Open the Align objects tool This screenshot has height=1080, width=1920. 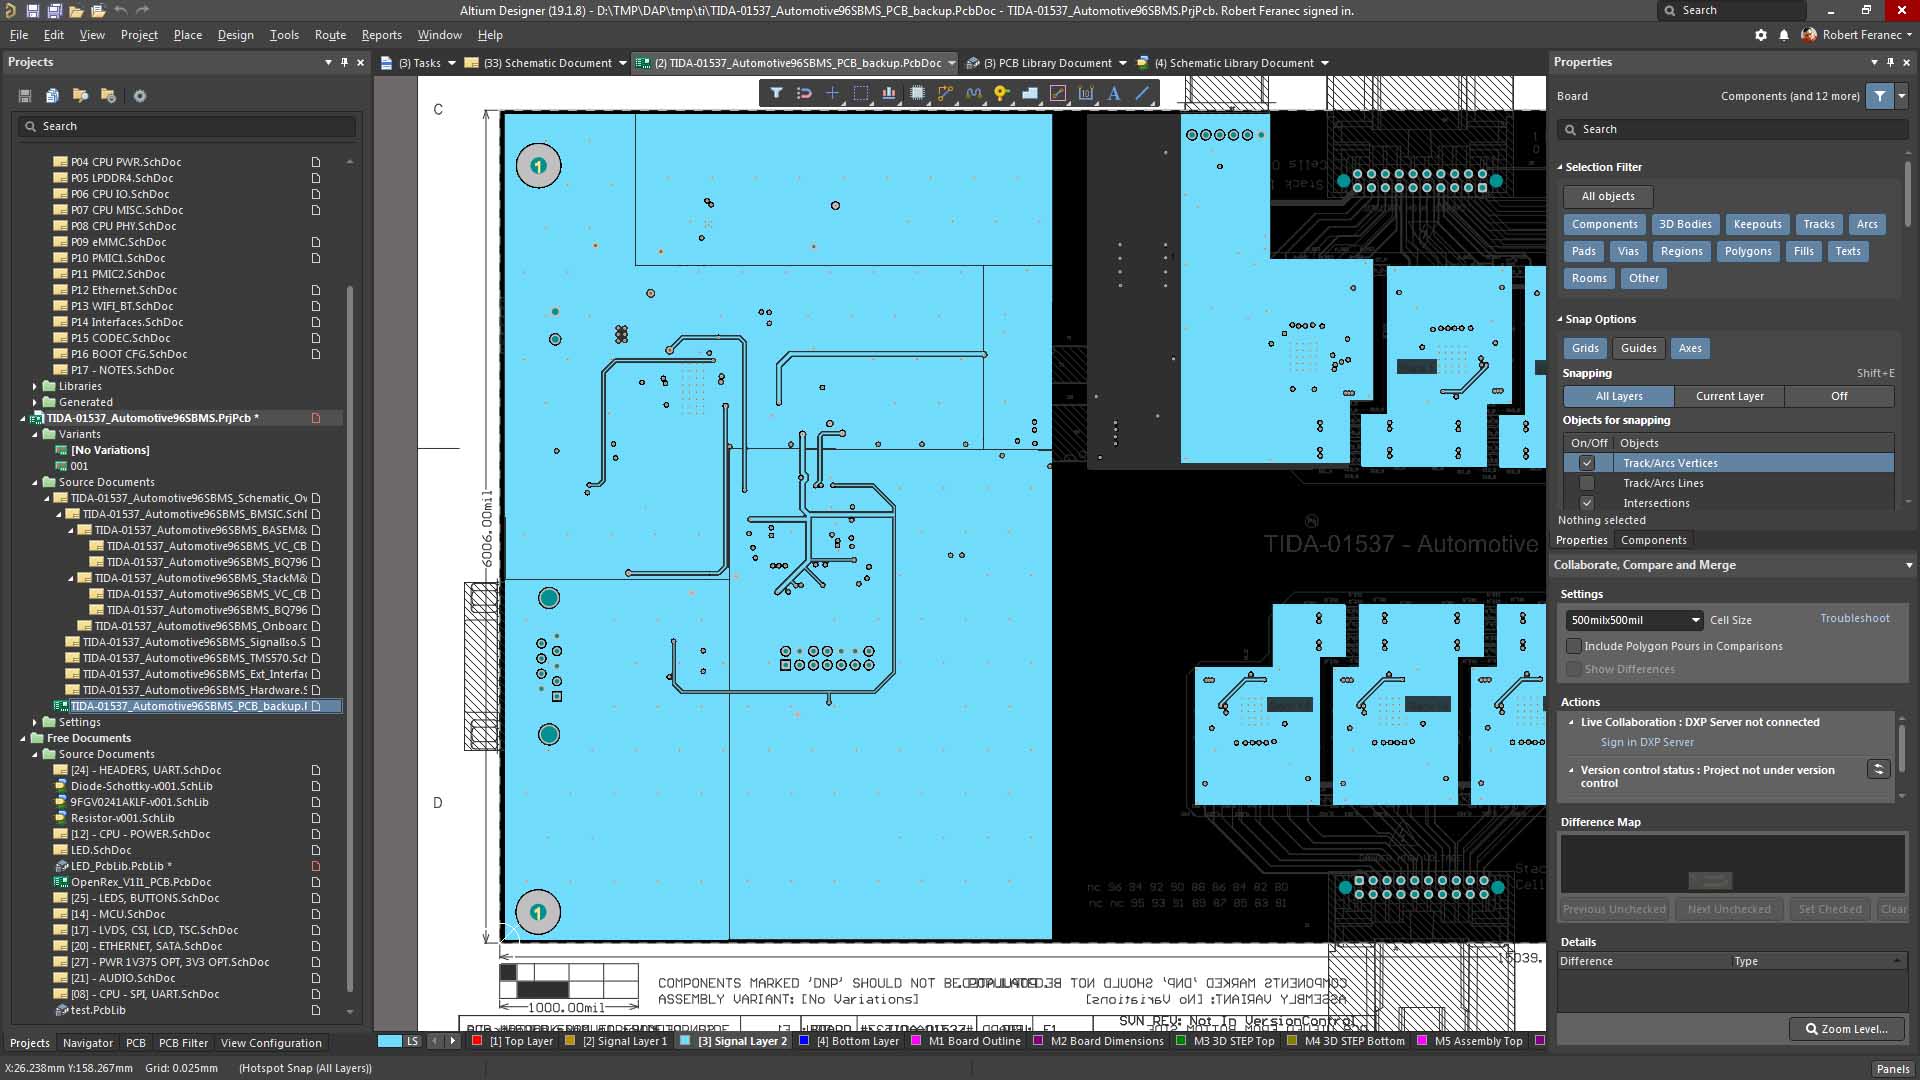(888, 93)
